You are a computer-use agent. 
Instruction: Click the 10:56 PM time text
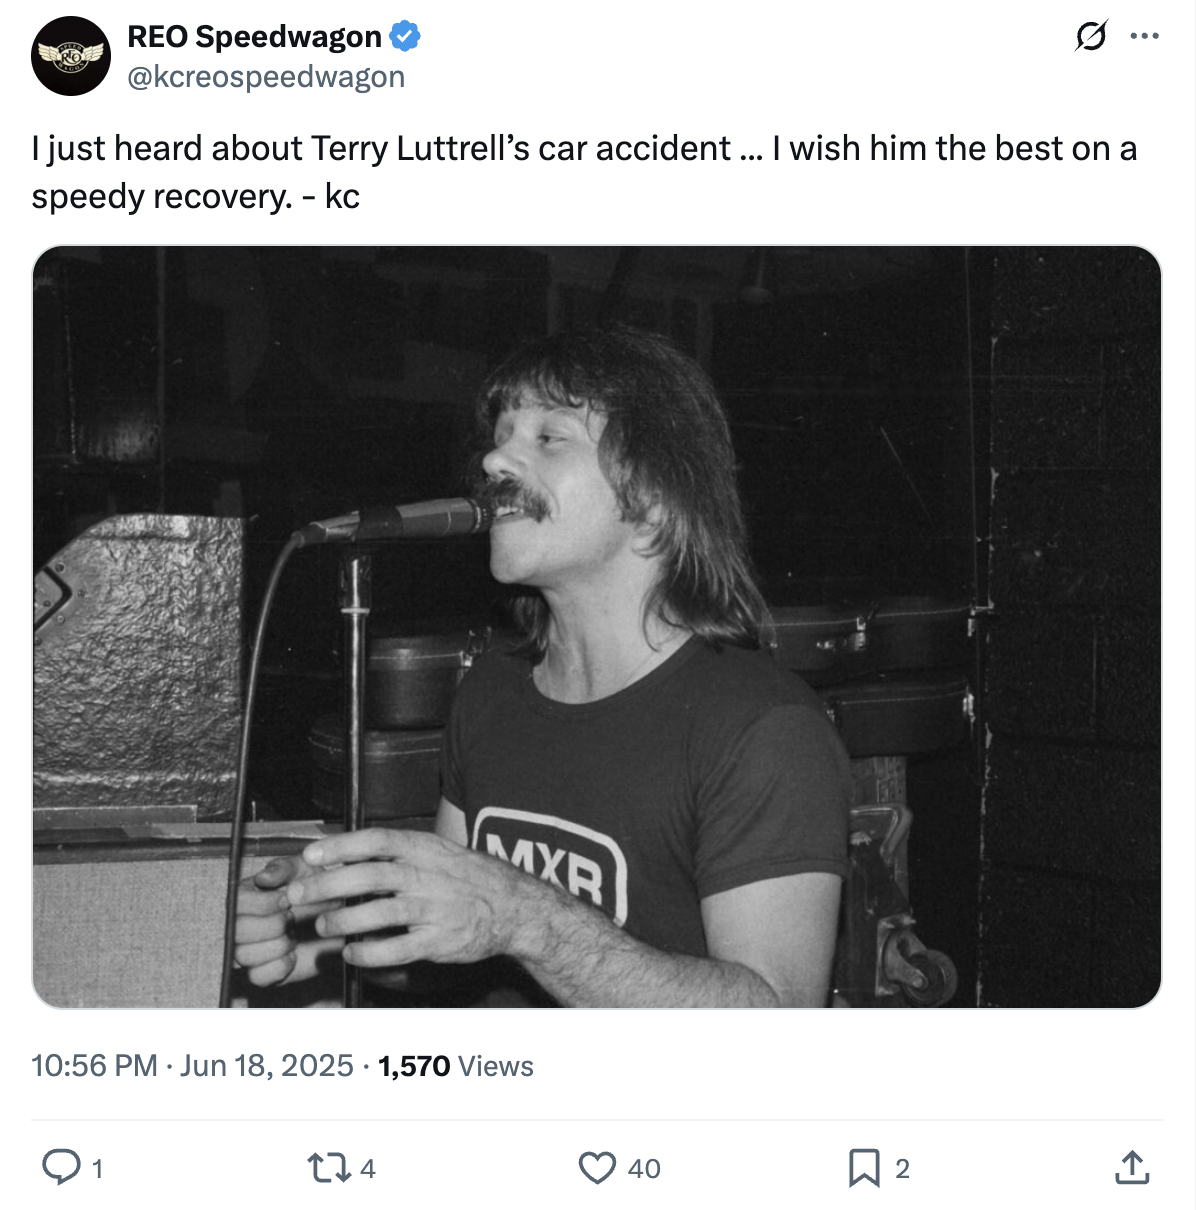point(94,1066)
